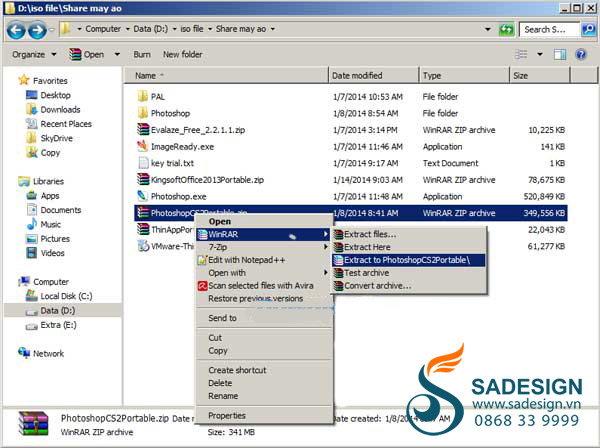Click the New folder button

coord(183,54)
